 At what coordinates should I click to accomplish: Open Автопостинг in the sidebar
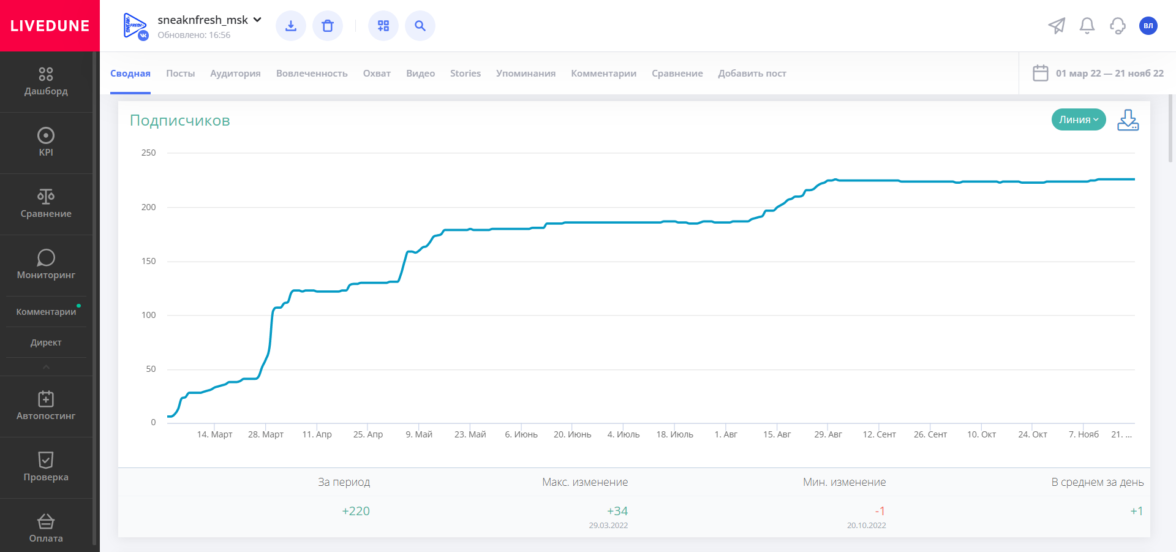(46, 406)
